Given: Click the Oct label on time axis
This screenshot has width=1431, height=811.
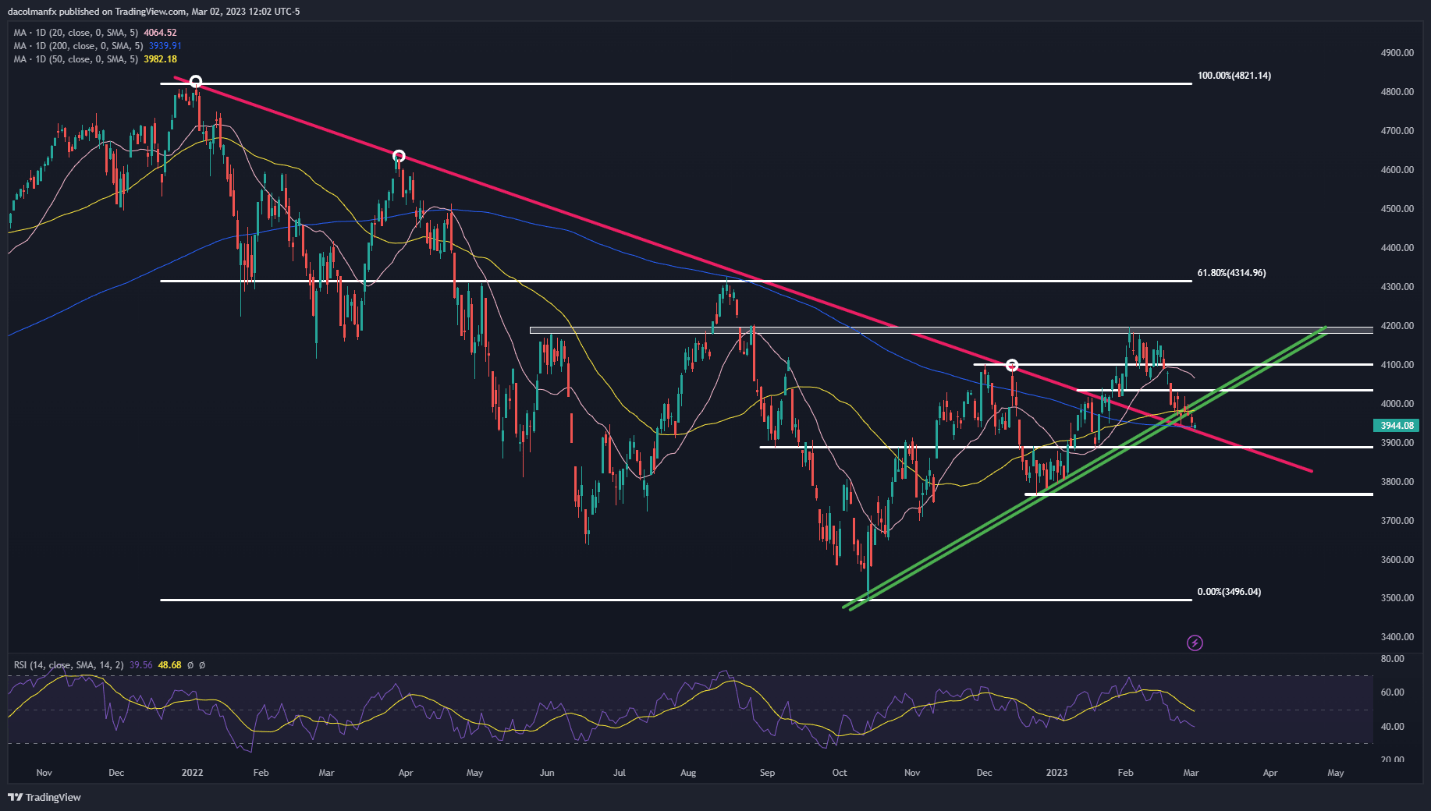Looking at the screenshot, I should pyautogui.click(x=839, y=773).
